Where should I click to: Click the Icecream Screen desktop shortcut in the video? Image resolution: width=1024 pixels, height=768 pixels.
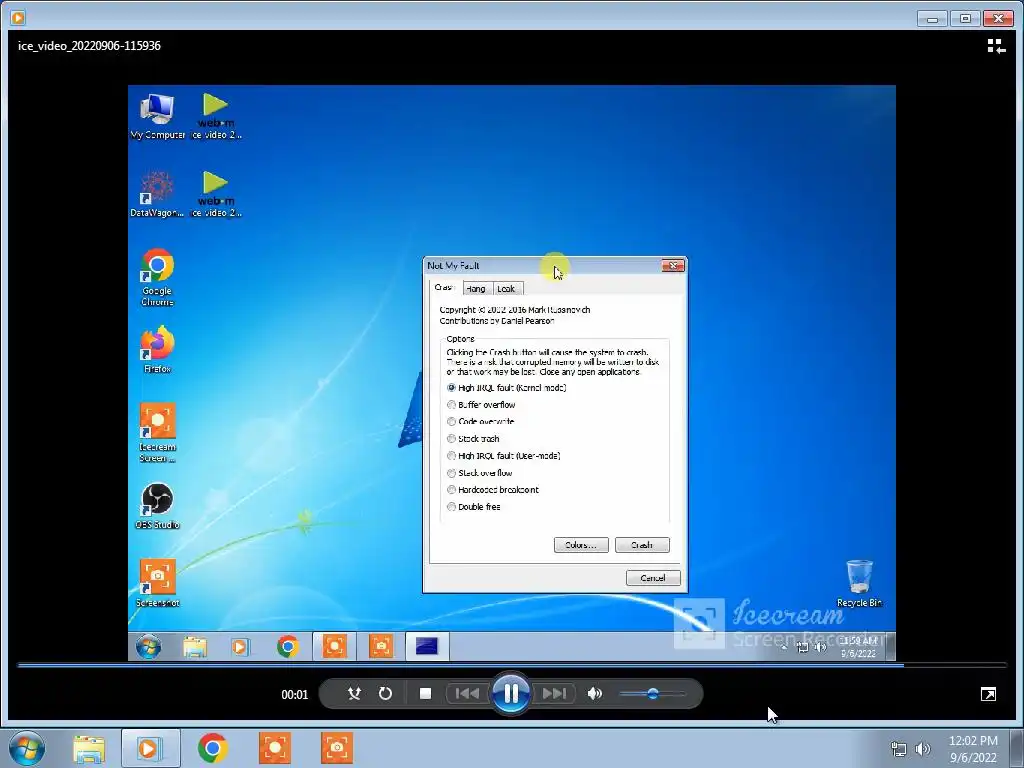[x=157, y=432]
